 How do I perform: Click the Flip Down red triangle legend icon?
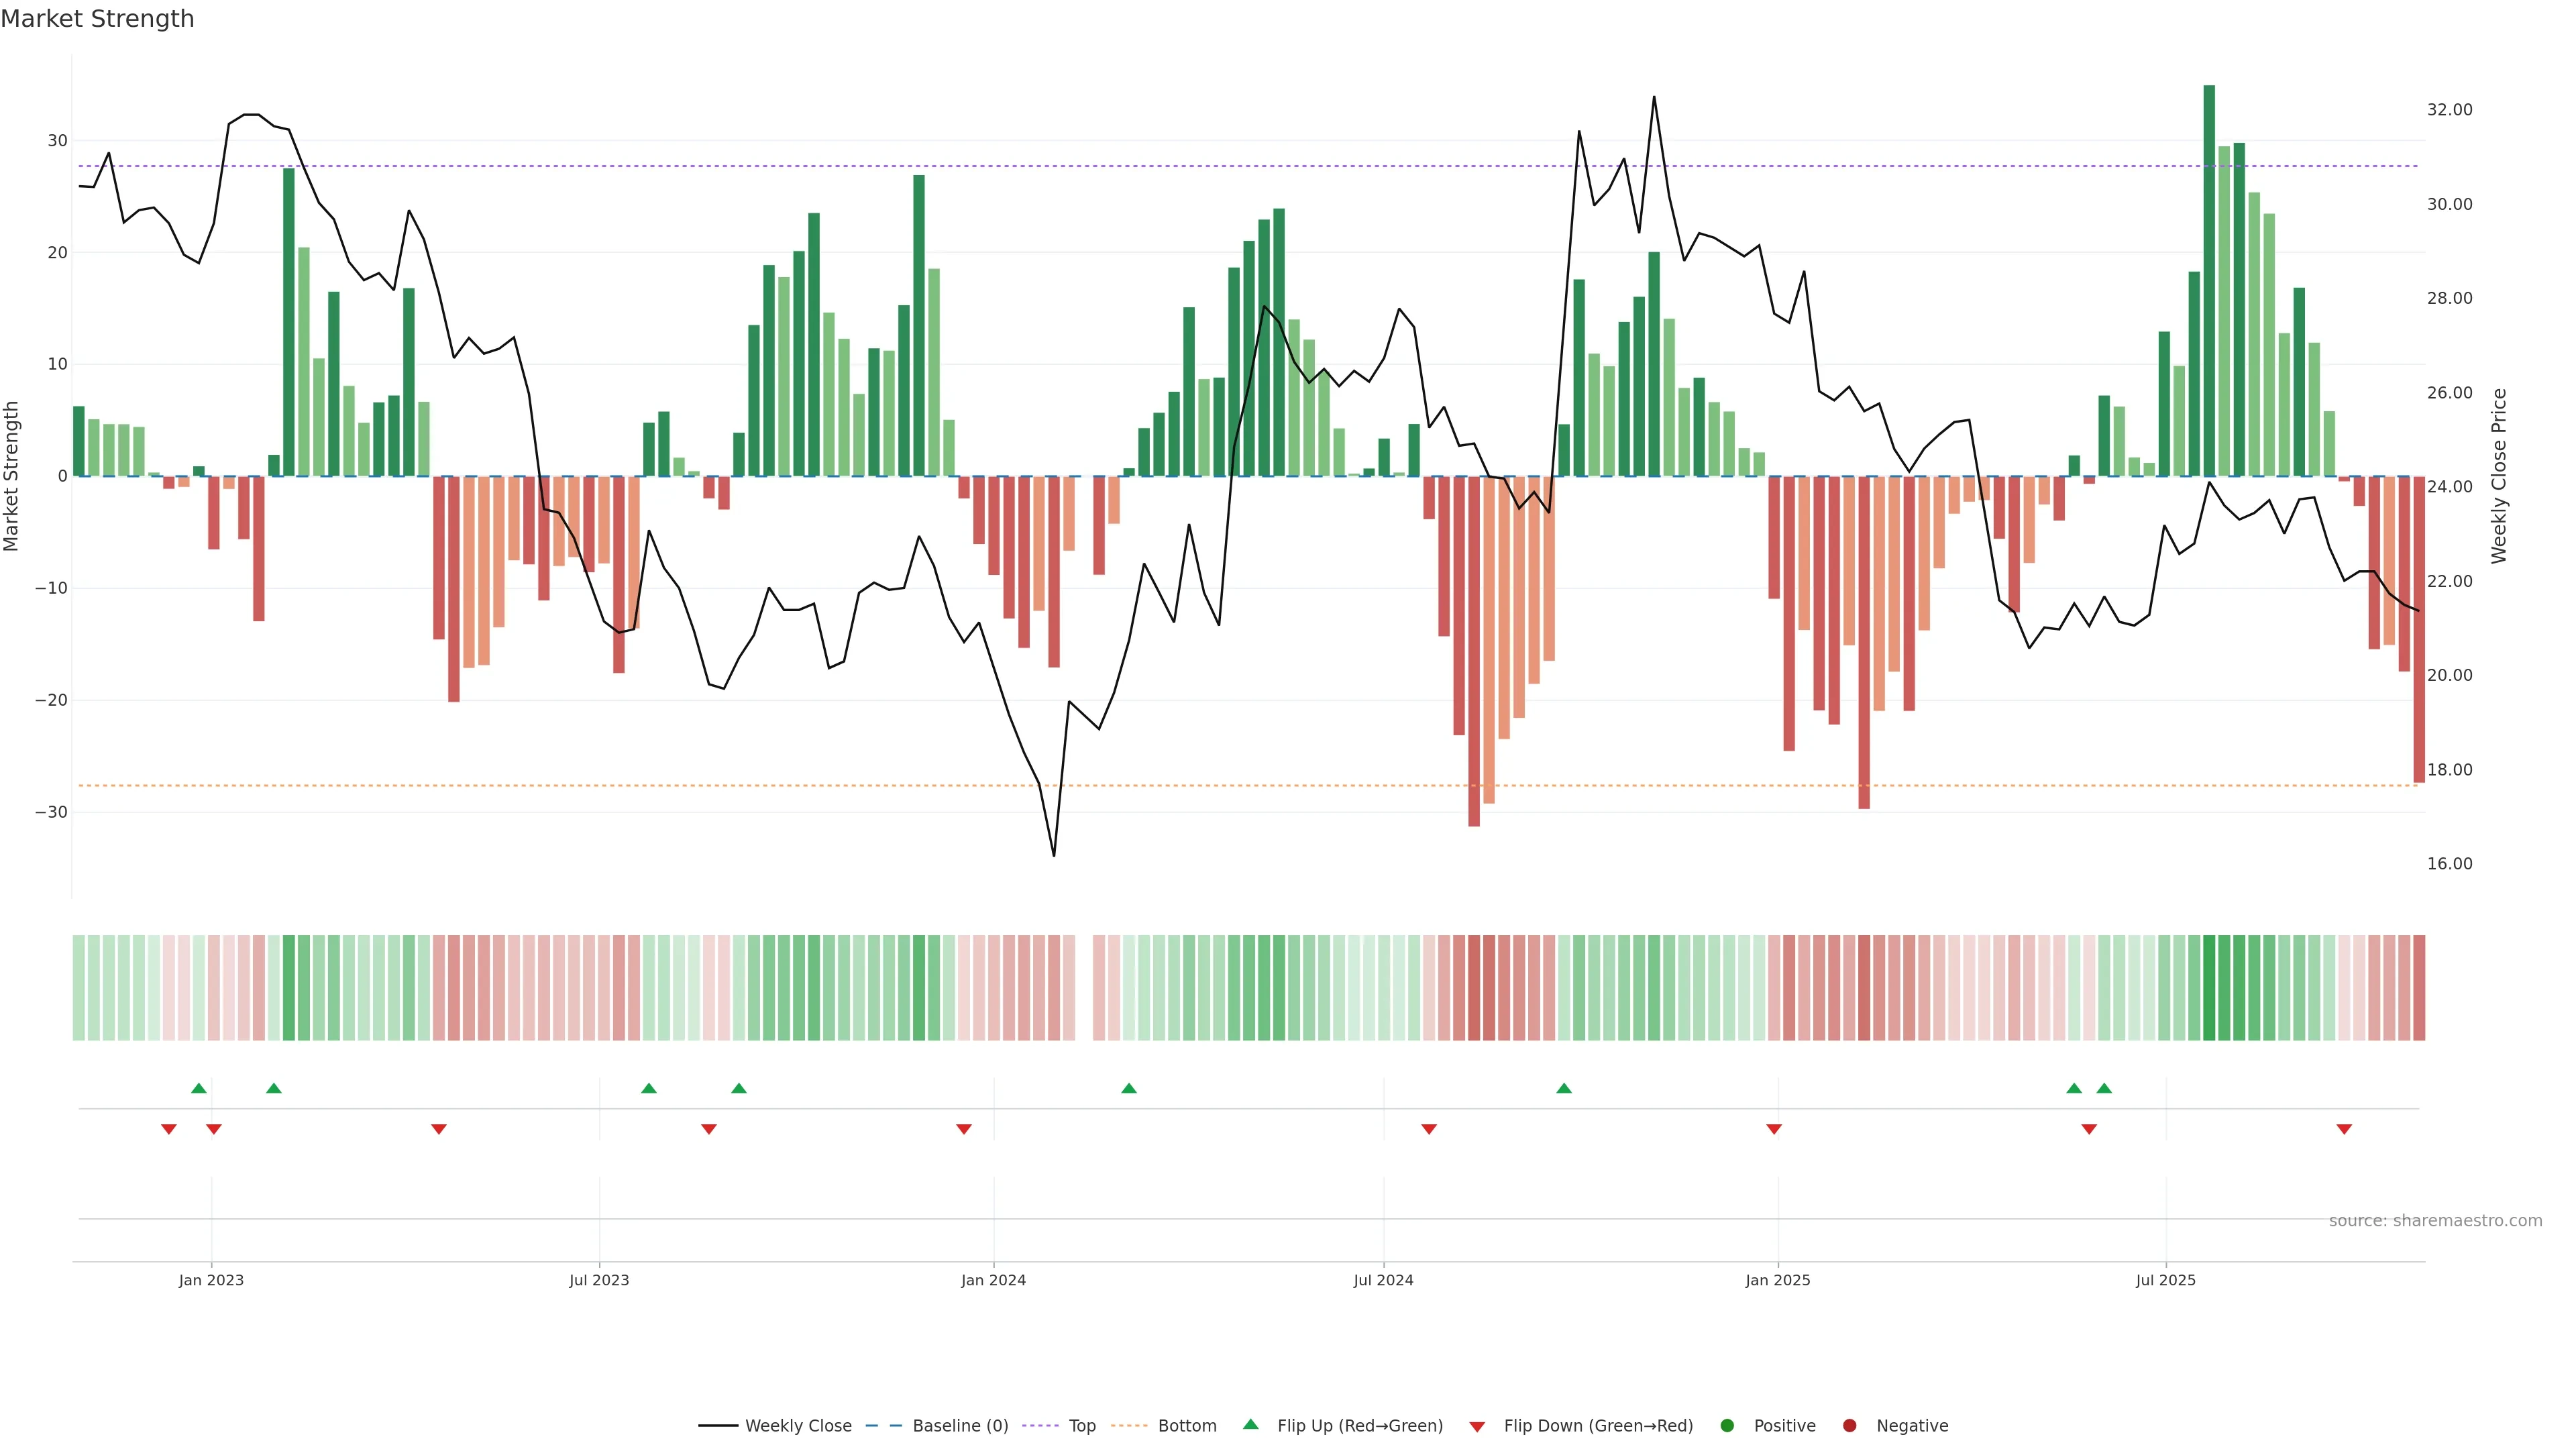[1477, 1426]
